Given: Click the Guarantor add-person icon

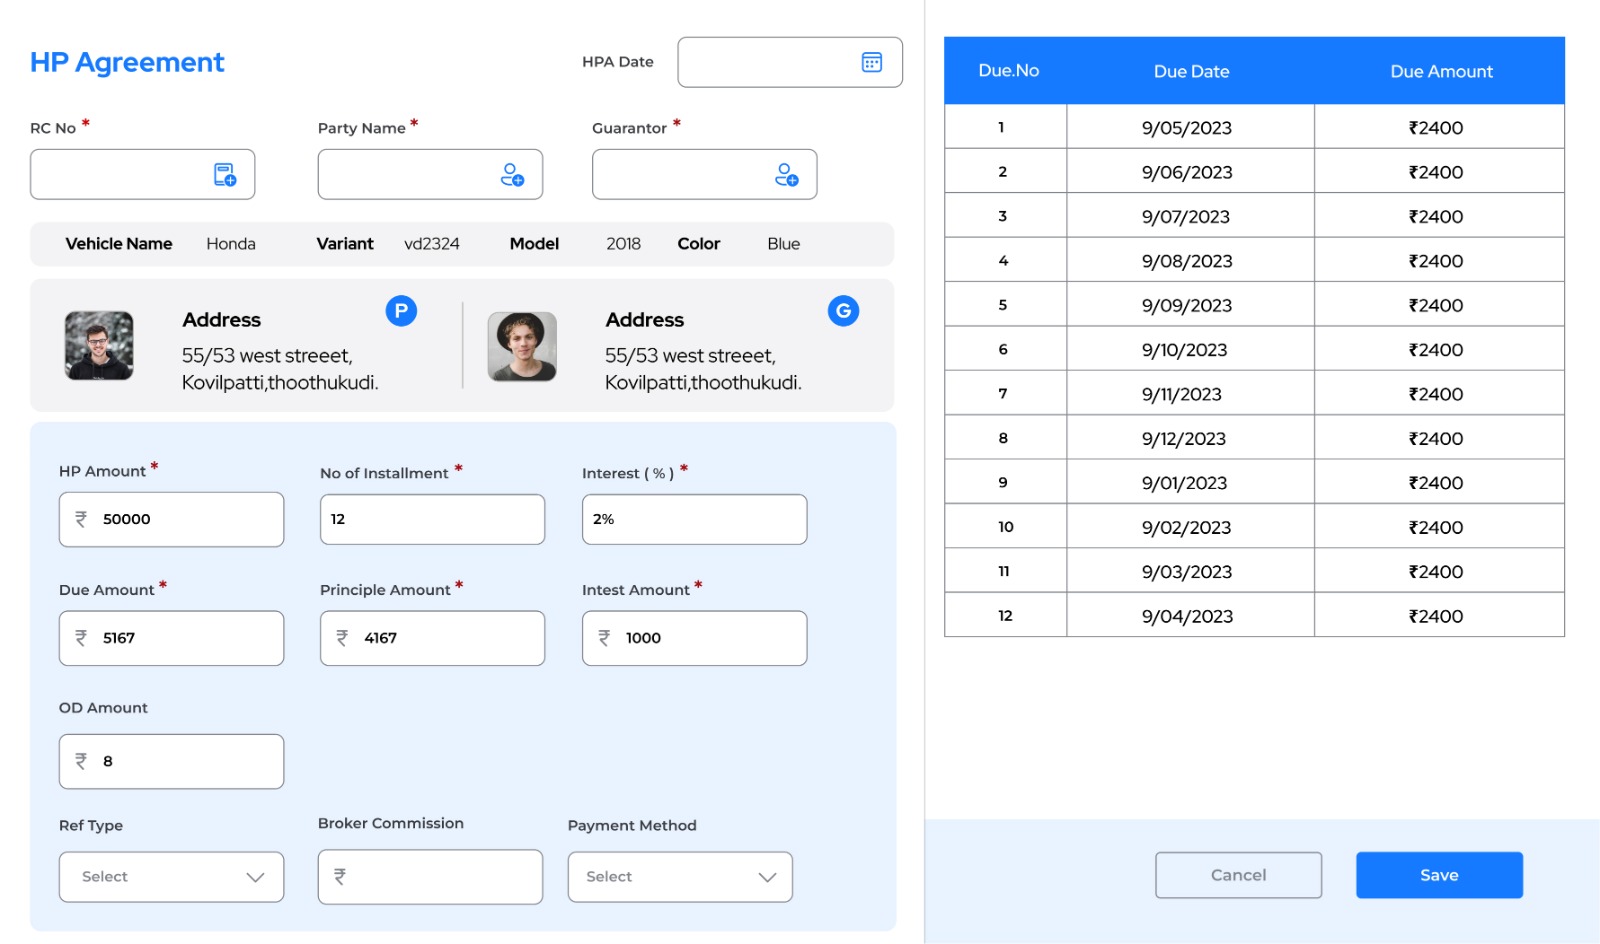Looking at the screenshot, I should click(787, 175).
